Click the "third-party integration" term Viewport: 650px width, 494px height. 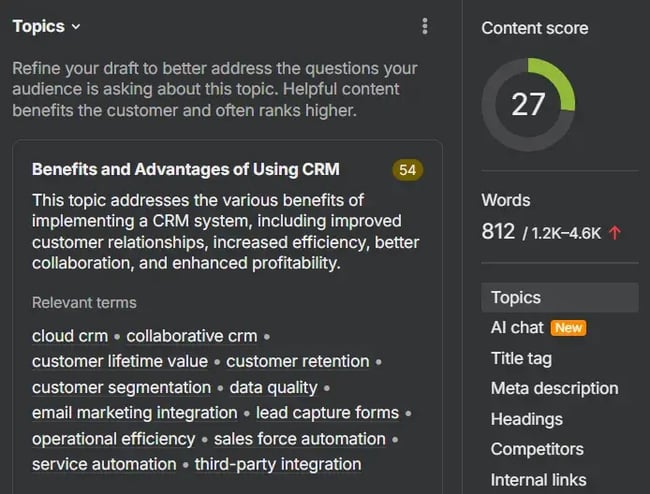click(x=278, y=464)
